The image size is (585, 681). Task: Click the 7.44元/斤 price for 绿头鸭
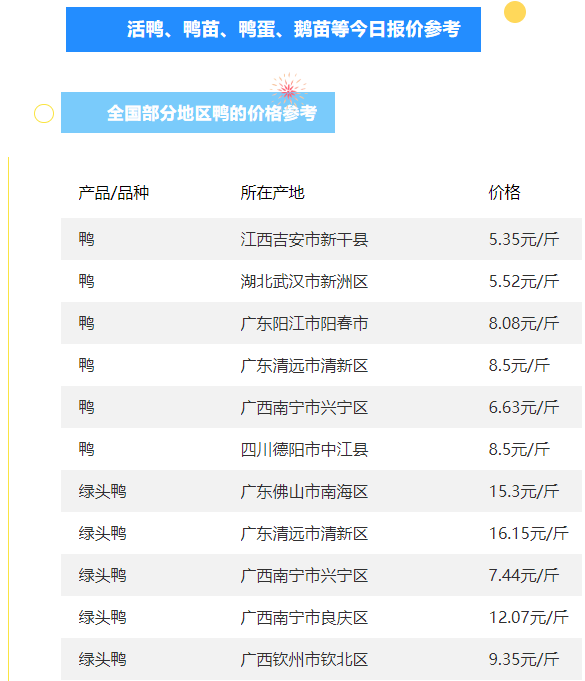point(524,575)
